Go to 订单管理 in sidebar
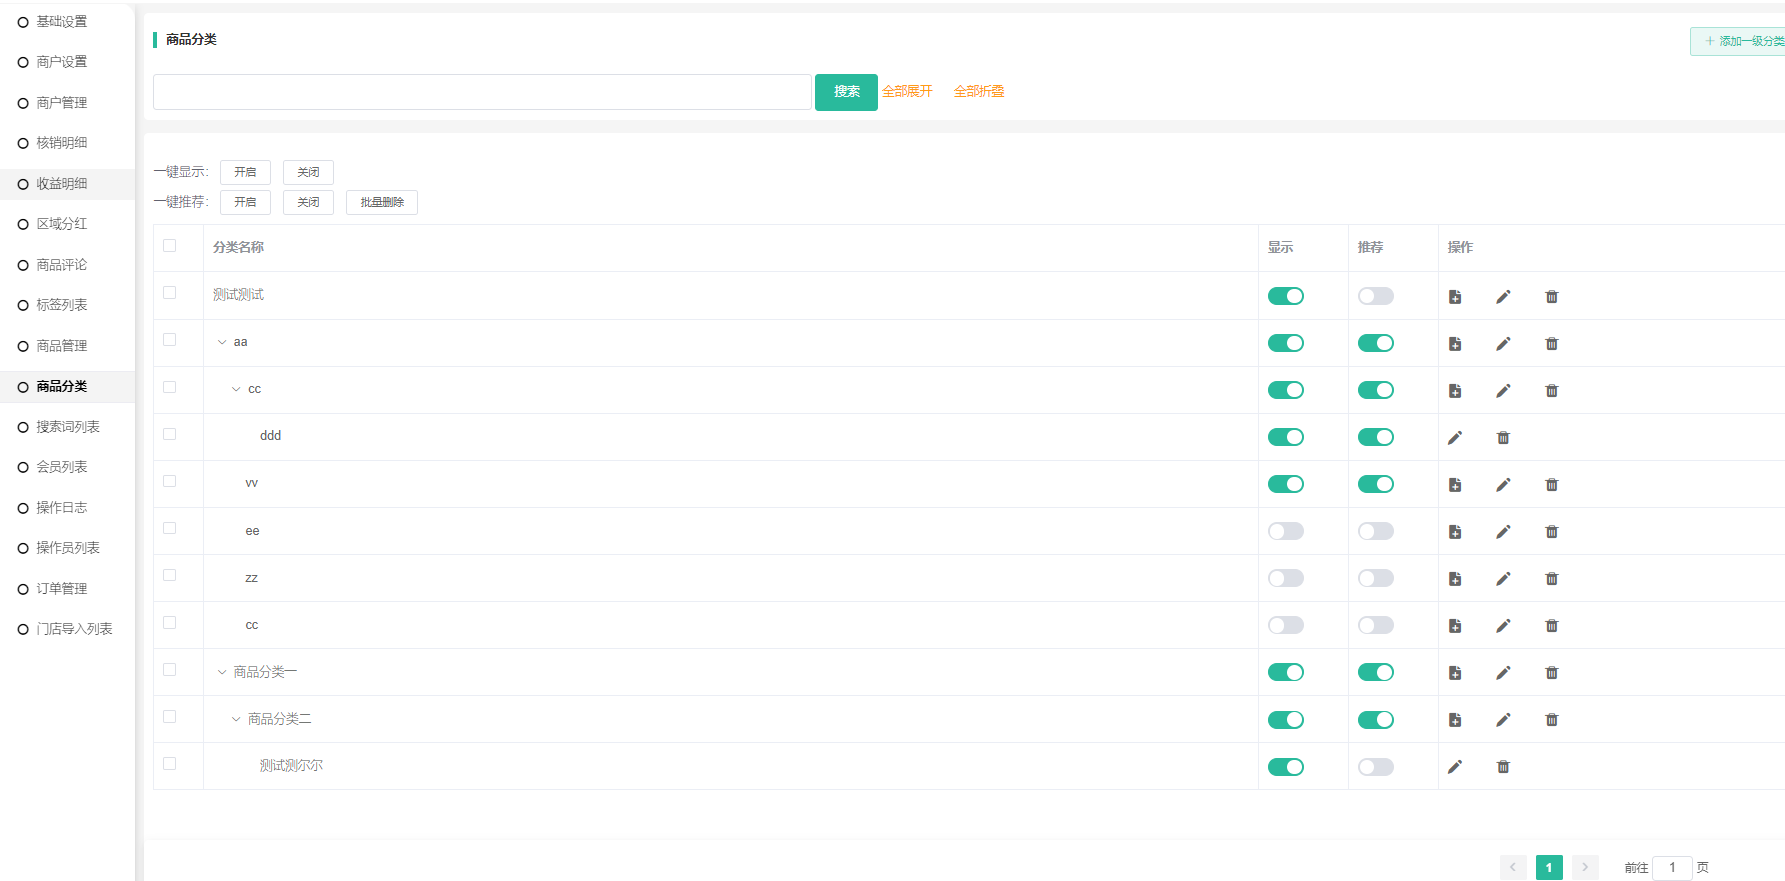Viewport: 1785px width, 881px height. pos(62,589)
